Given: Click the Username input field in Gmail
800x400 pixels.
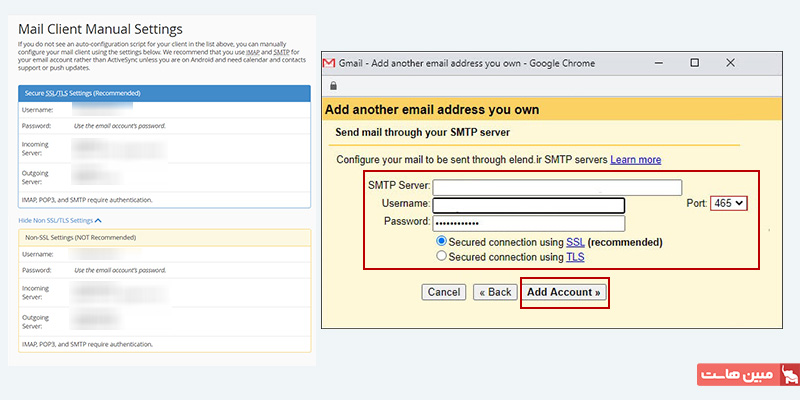Looking at the screenshot, I should (x=529, y=205).
